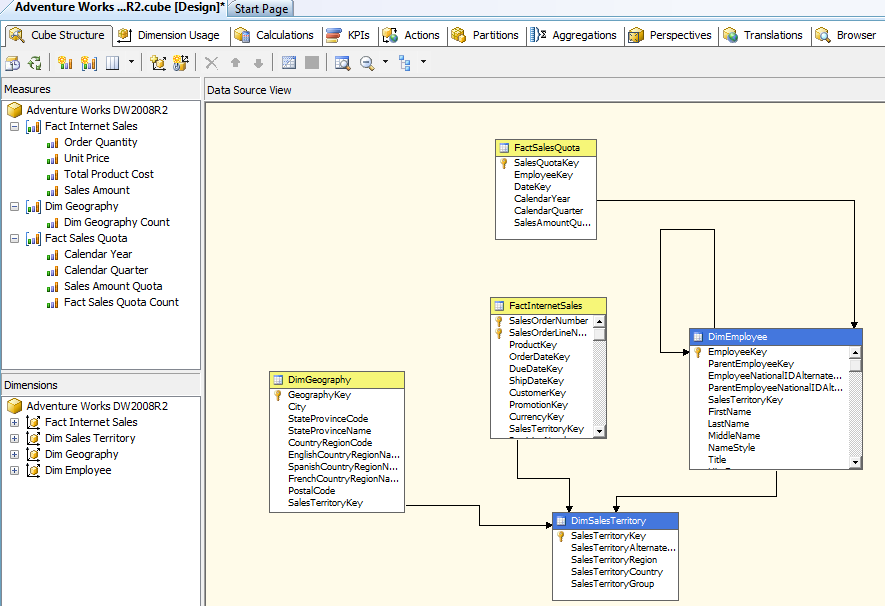Collapse the Dim Geography measure group
The width and height of the screenshot is (885, 606).
click(15, 207)
